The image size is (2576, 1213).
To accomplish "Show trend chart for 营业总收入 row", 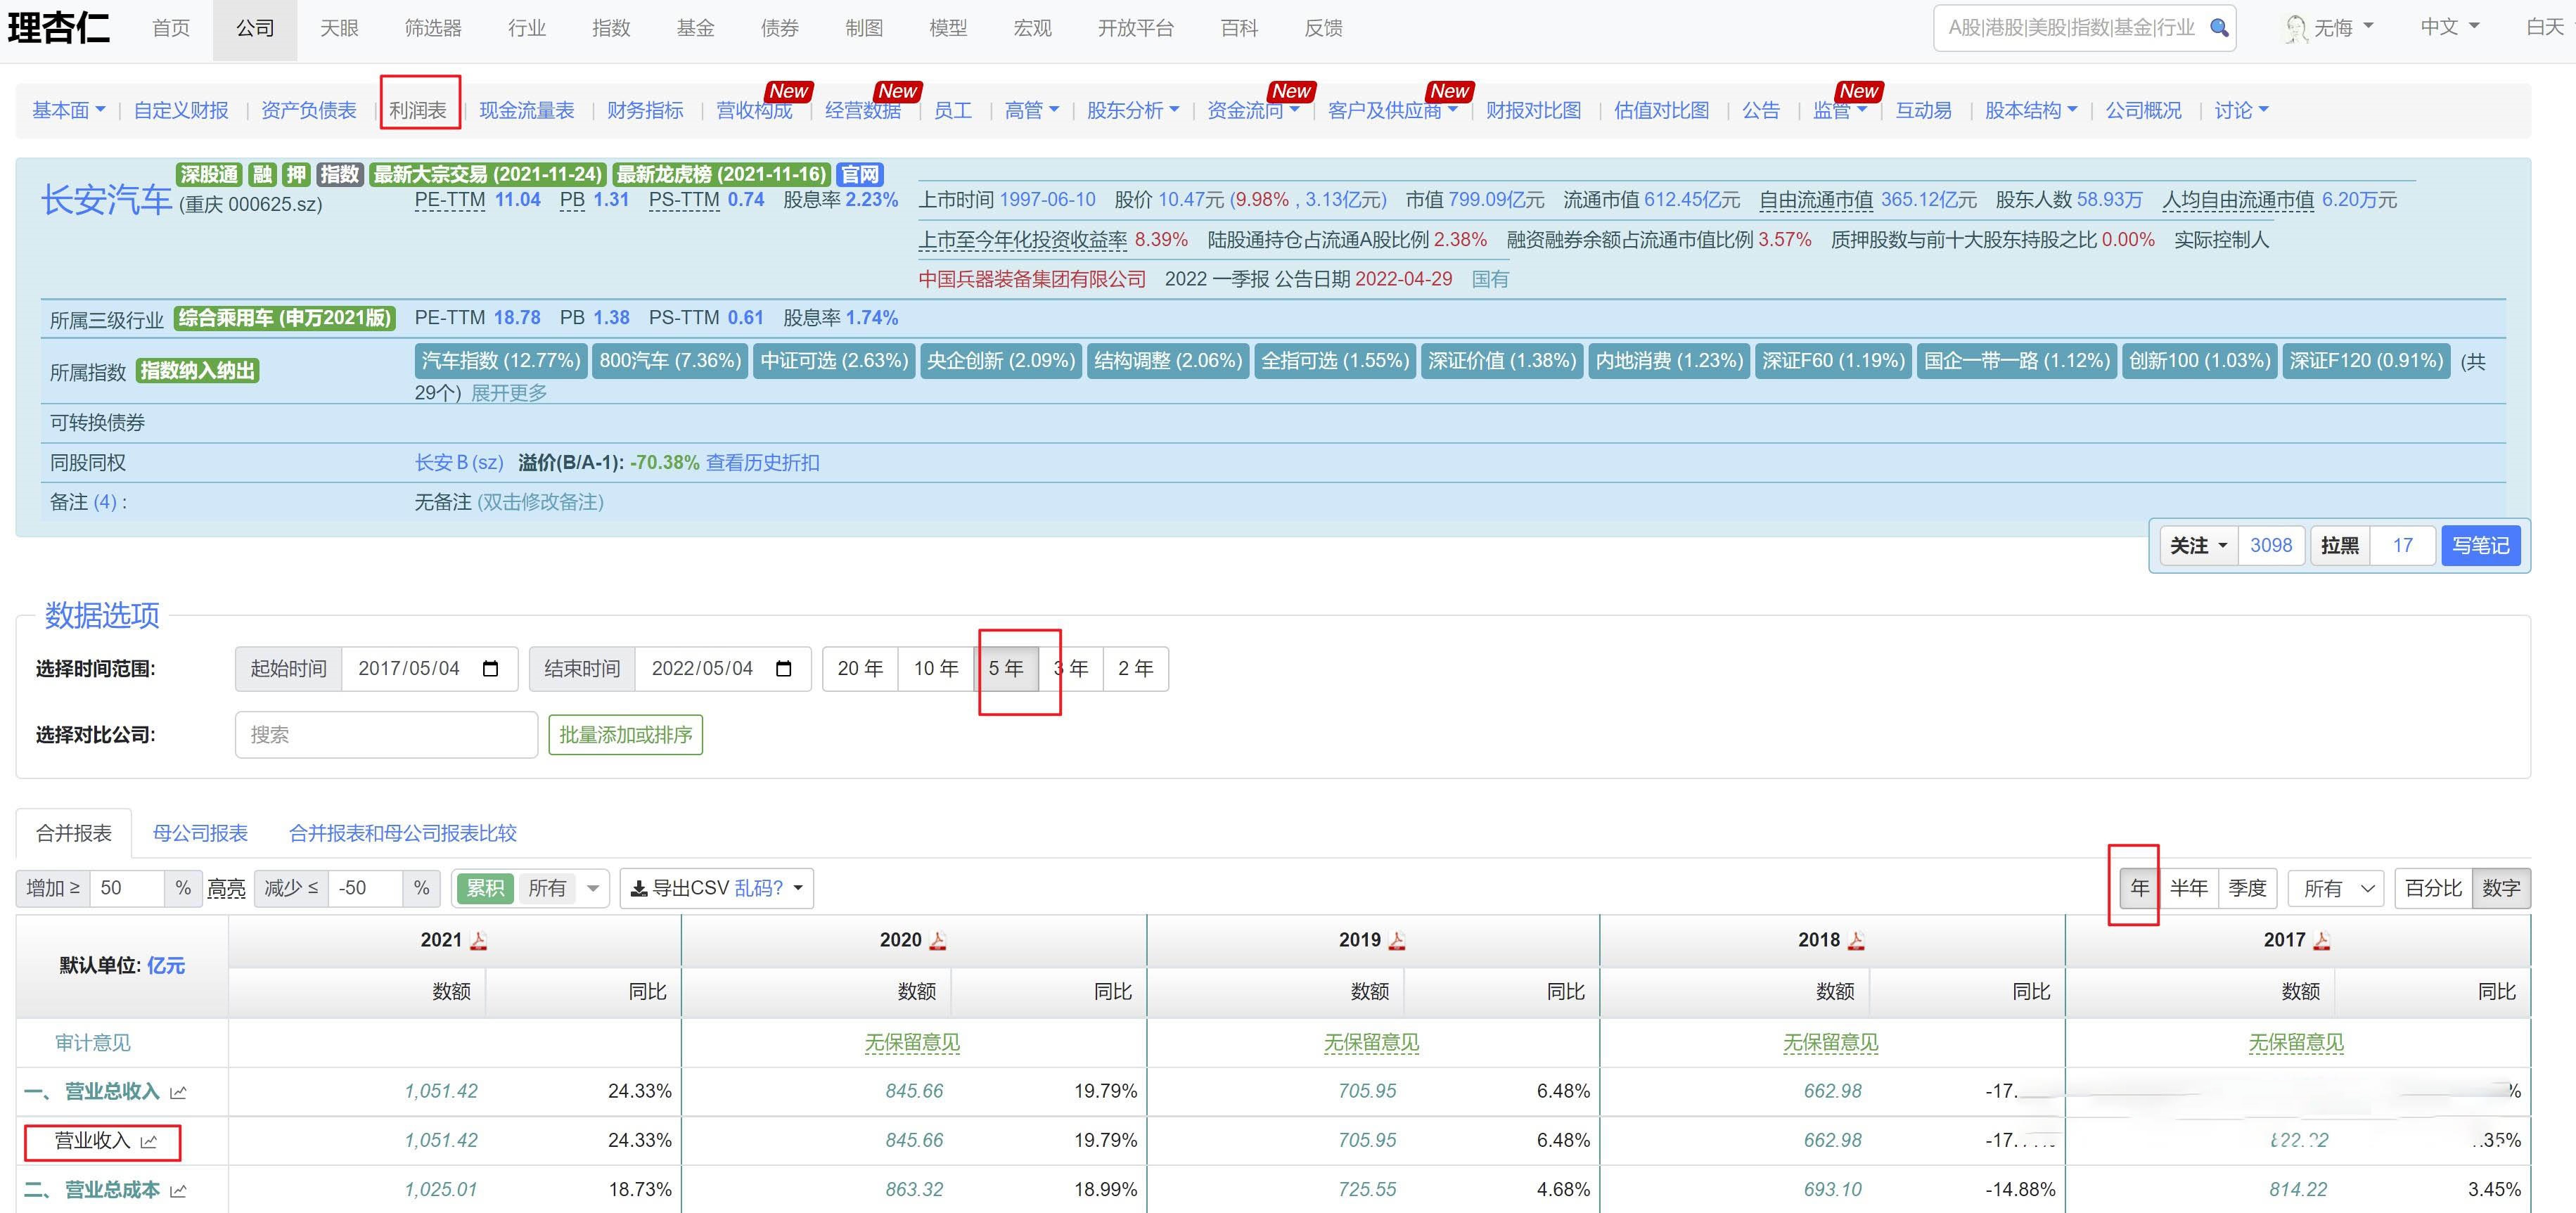I will (179, 1092).
